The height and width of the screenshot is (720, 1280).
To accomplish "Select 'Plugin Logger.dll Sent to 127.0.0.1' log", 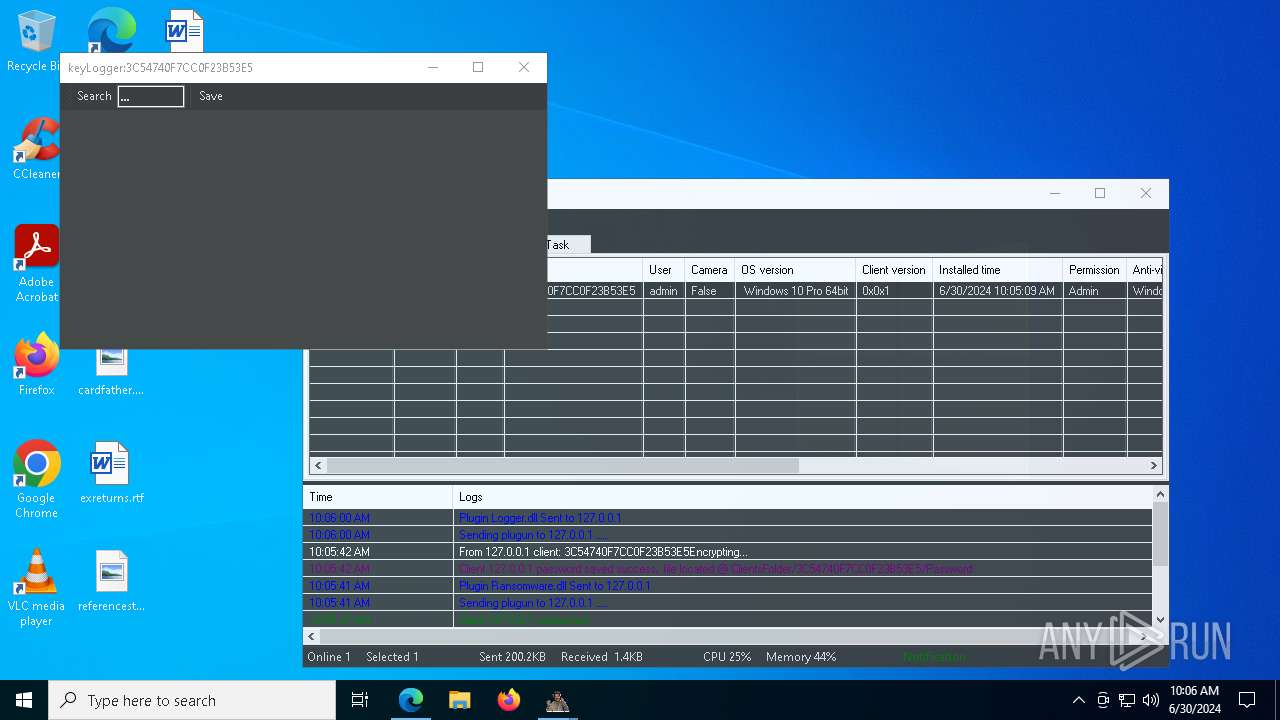I will coord(540,518).
